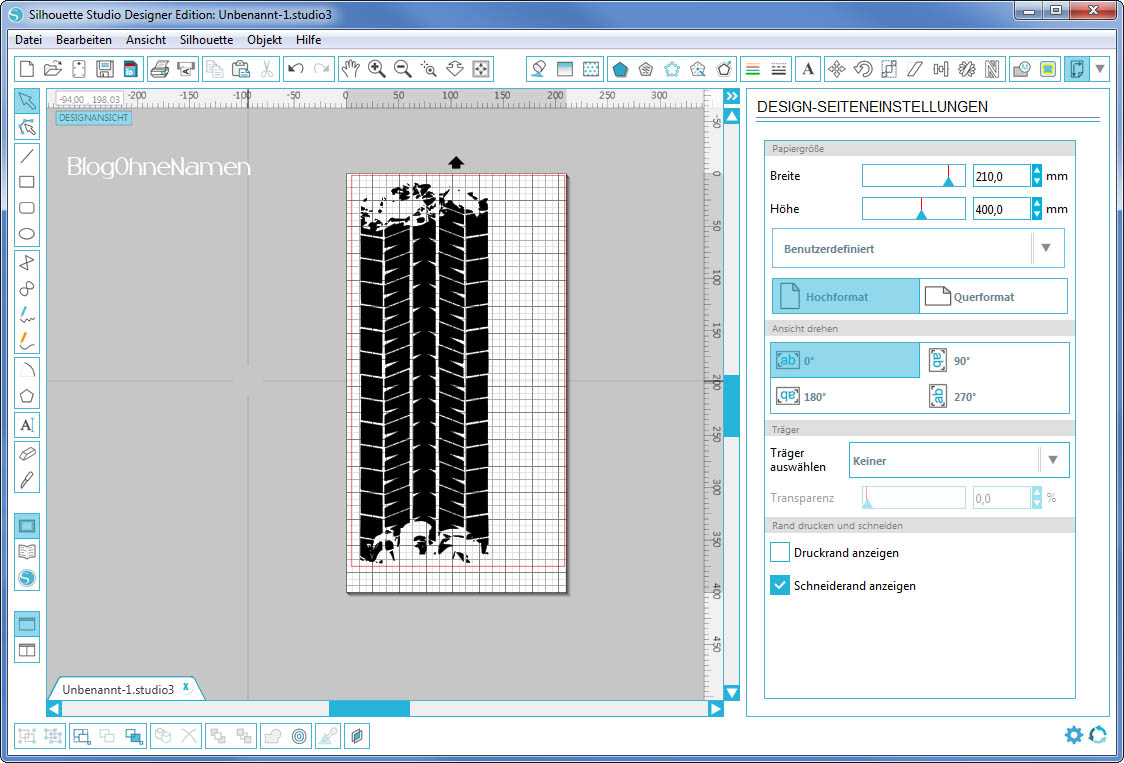The image size is (1124, 763).
Task: Expand the Träger auswählen dropdown
Action: 958,461
